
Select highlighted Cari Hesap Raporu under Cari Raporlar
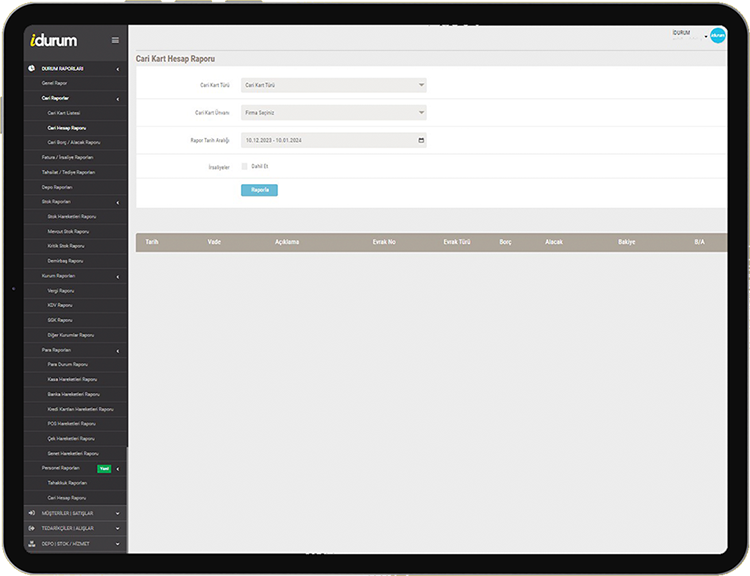coord(66,128)
